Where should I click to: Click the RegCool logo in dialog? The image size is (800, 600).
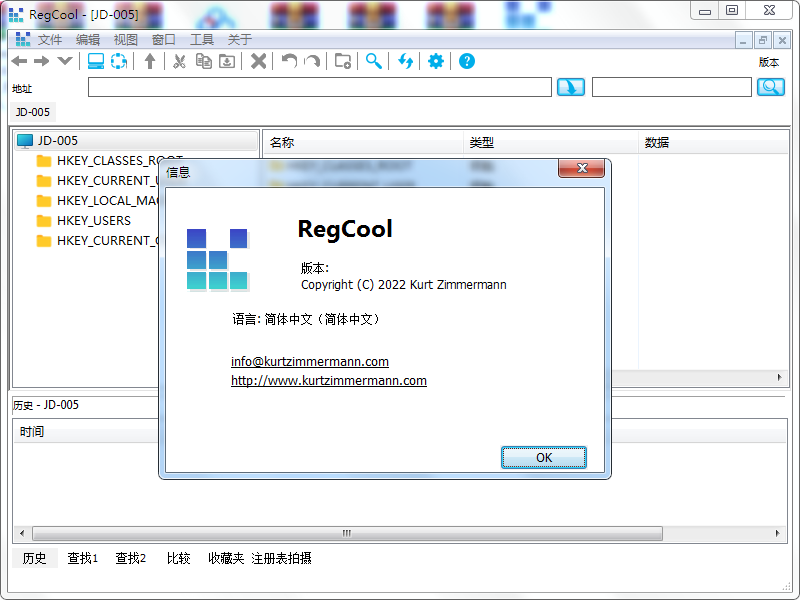point(217,260)
